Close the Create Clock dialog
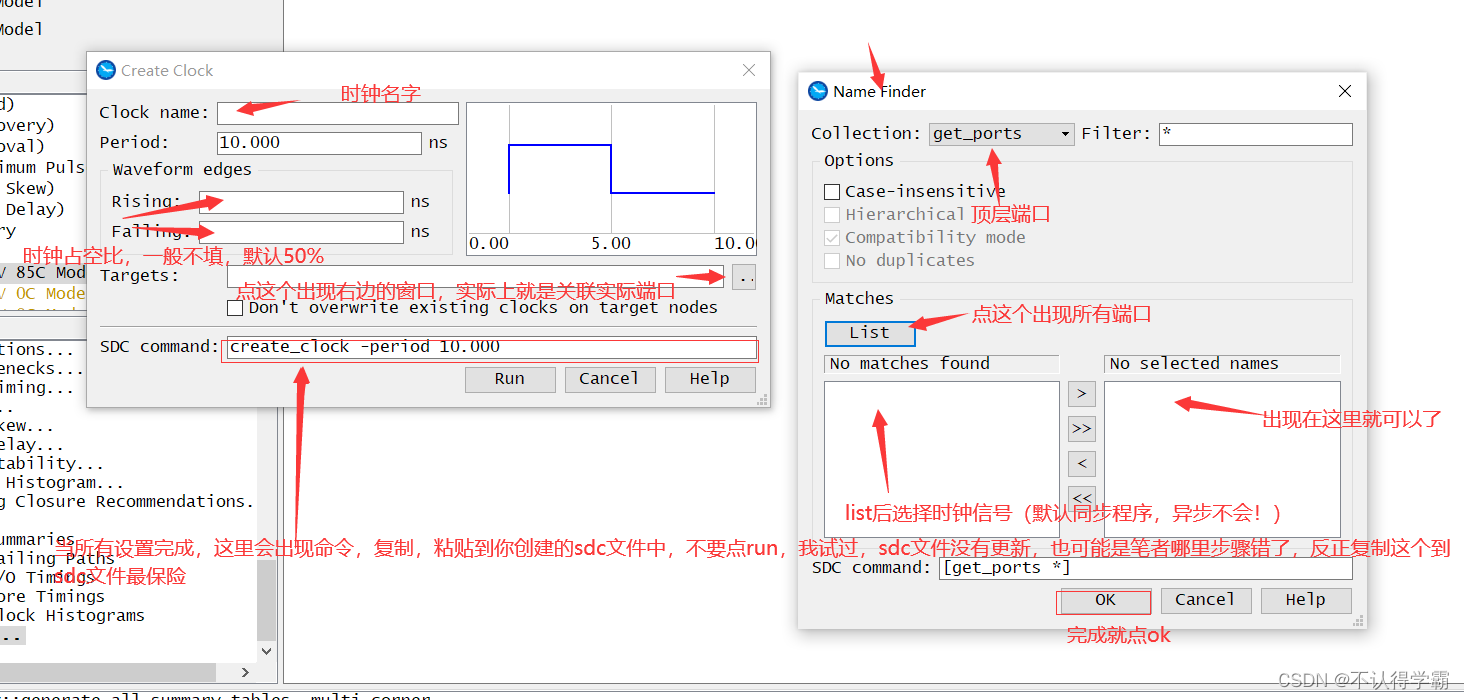 [748, 71]
